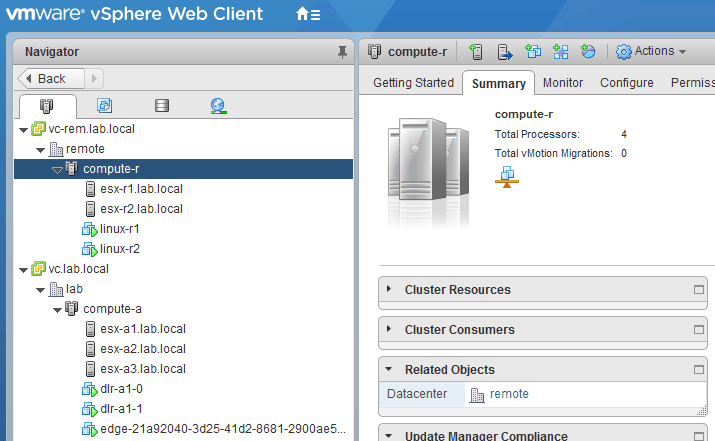Click the Add Host toolbar icon
Viewport: 715px width, 441px height.
coord(475,52)
